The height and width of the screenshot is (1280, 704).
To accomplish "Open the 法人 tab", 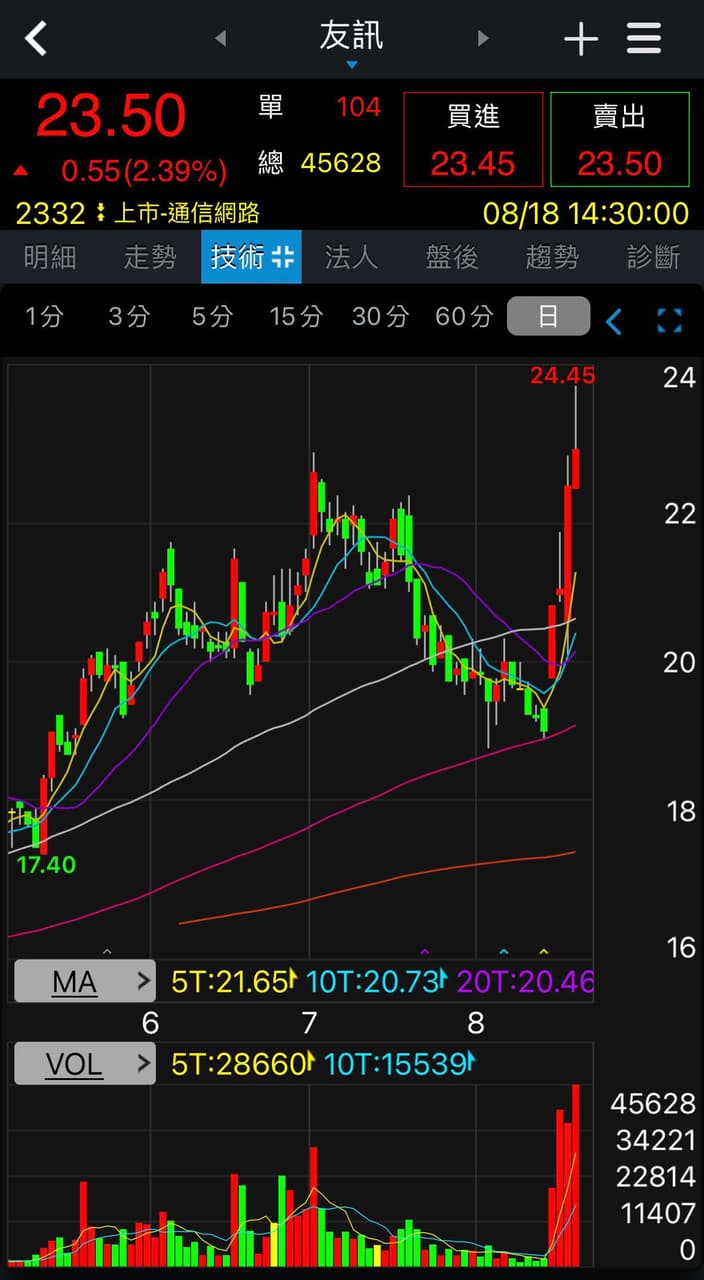I will (351, 258).
